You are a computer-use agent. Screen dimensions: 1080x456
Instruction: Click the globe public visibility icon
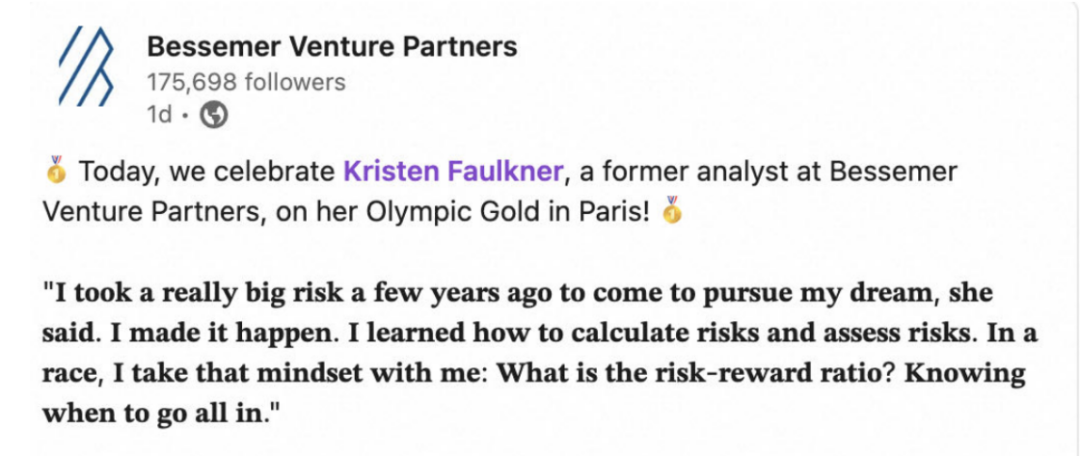[213, 116]
